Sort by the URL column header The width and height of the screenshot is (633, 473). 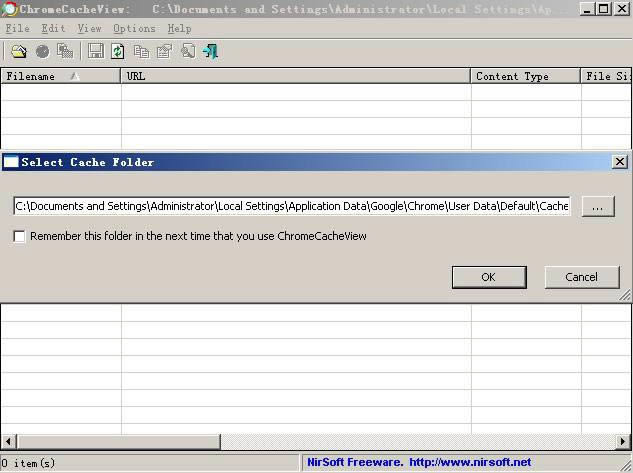pyautogui.click(x=296, y=76)
